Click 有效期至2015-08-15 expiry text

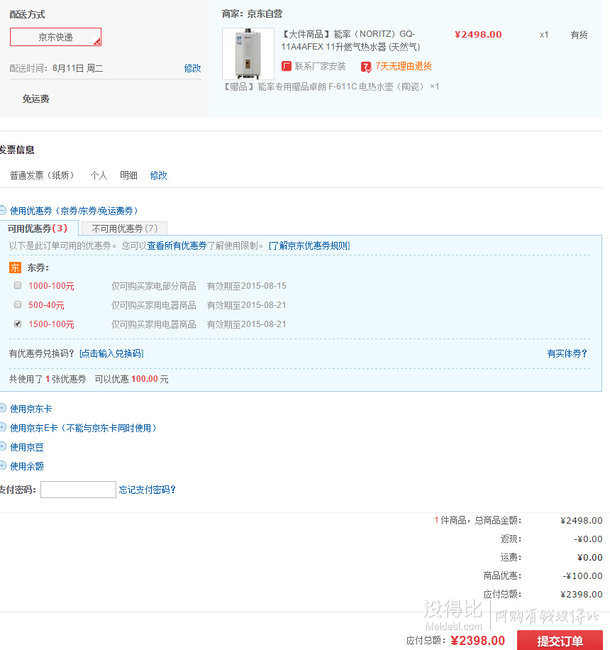point(247,286)
